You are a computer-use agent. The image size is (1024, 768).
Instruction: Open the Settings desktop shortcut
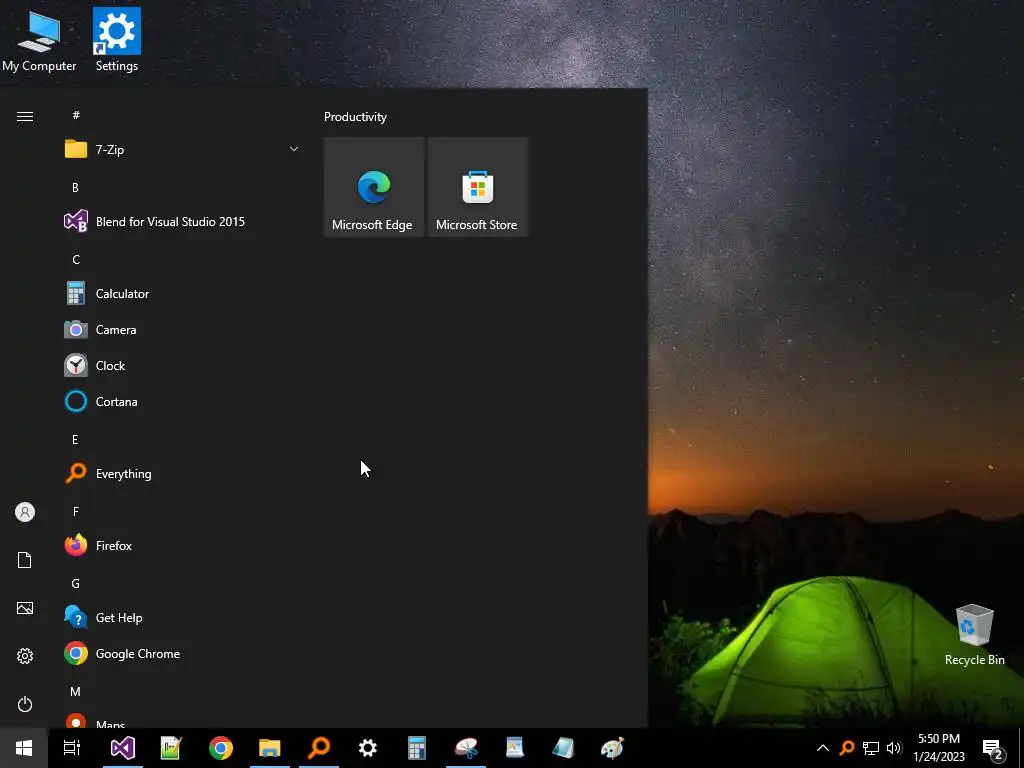116,40
